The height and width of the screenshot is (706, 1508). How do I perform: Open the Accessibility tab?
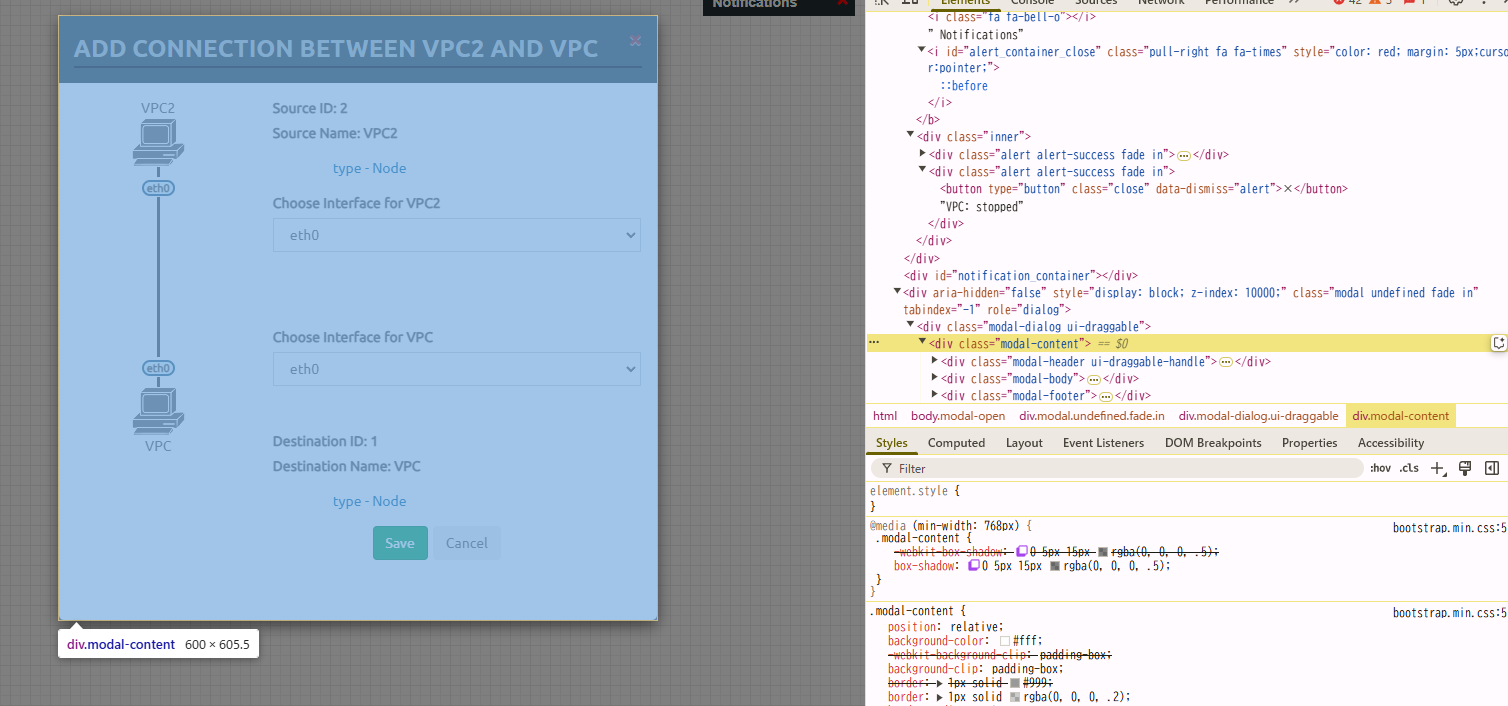(x=1390, y=443)
